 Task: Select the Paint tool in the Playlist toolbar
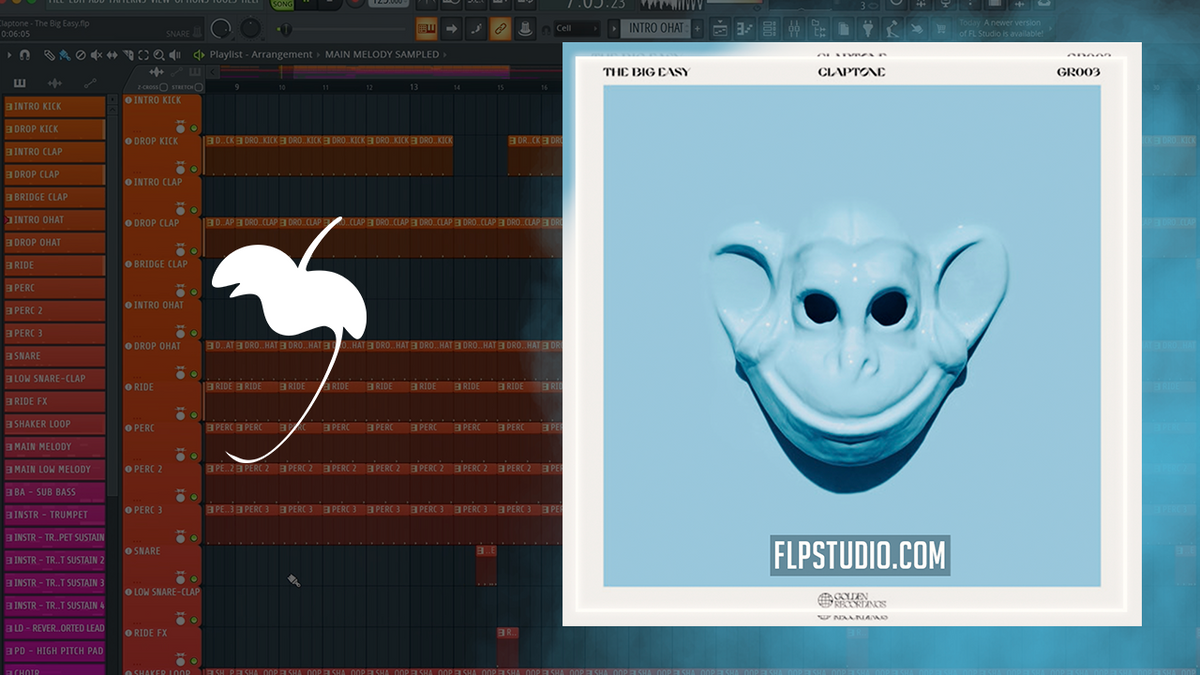coord(63,54)
